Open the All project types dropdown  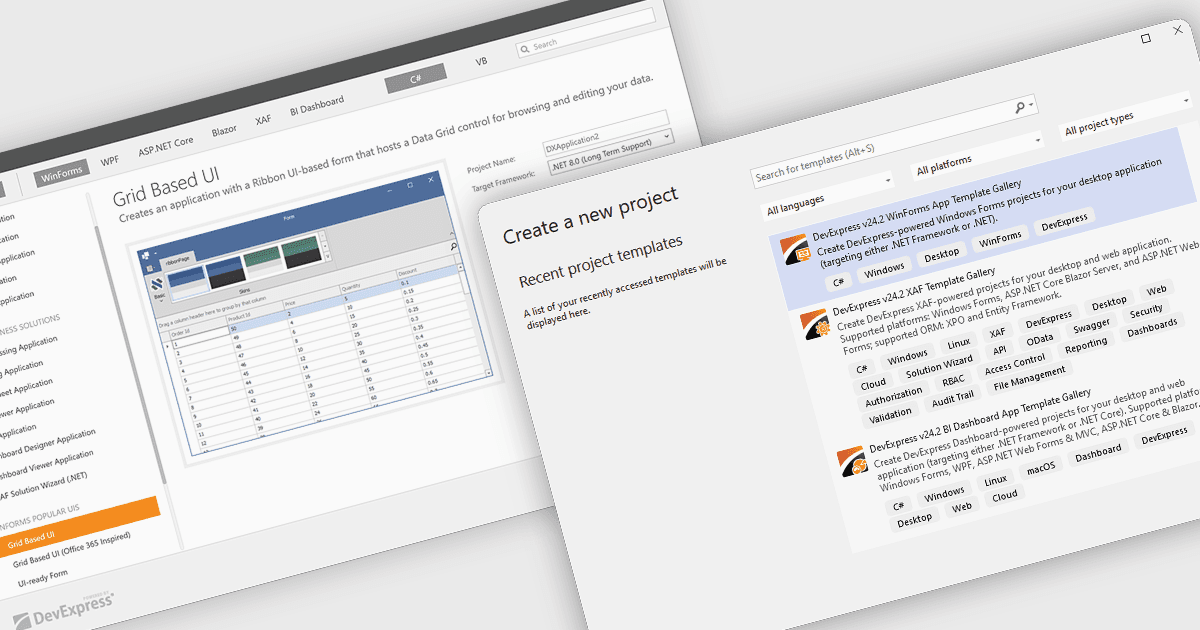click(x=1128, y=119)
